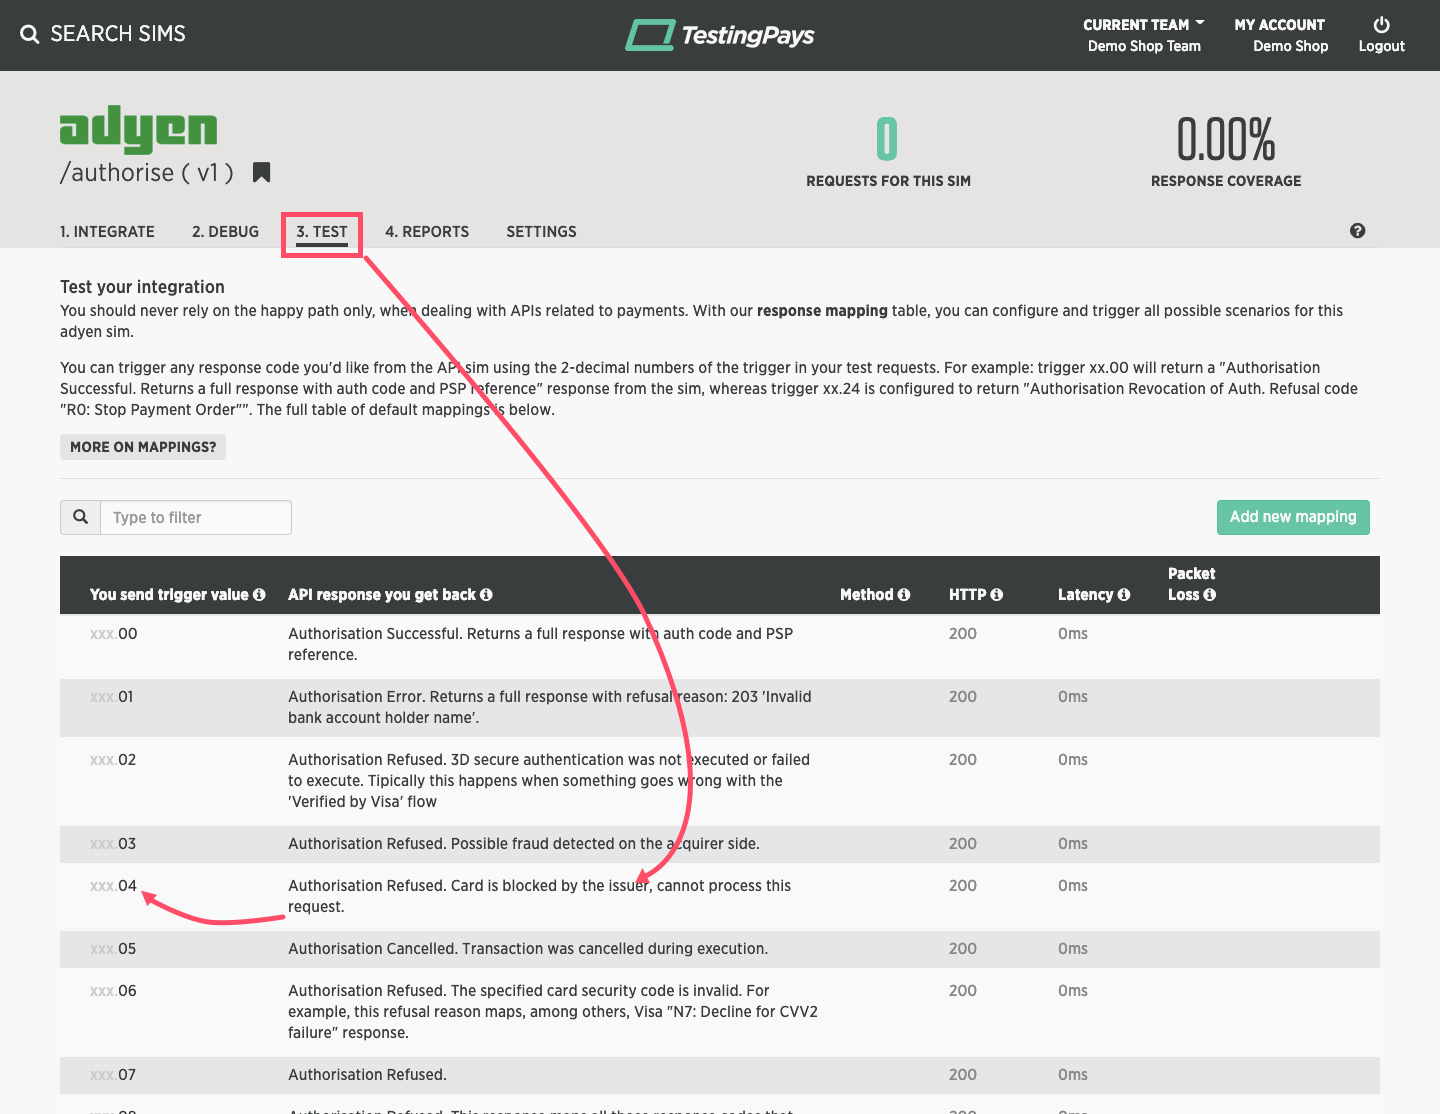Click trigger value xxx.04 cell

(x=113, y=886)
